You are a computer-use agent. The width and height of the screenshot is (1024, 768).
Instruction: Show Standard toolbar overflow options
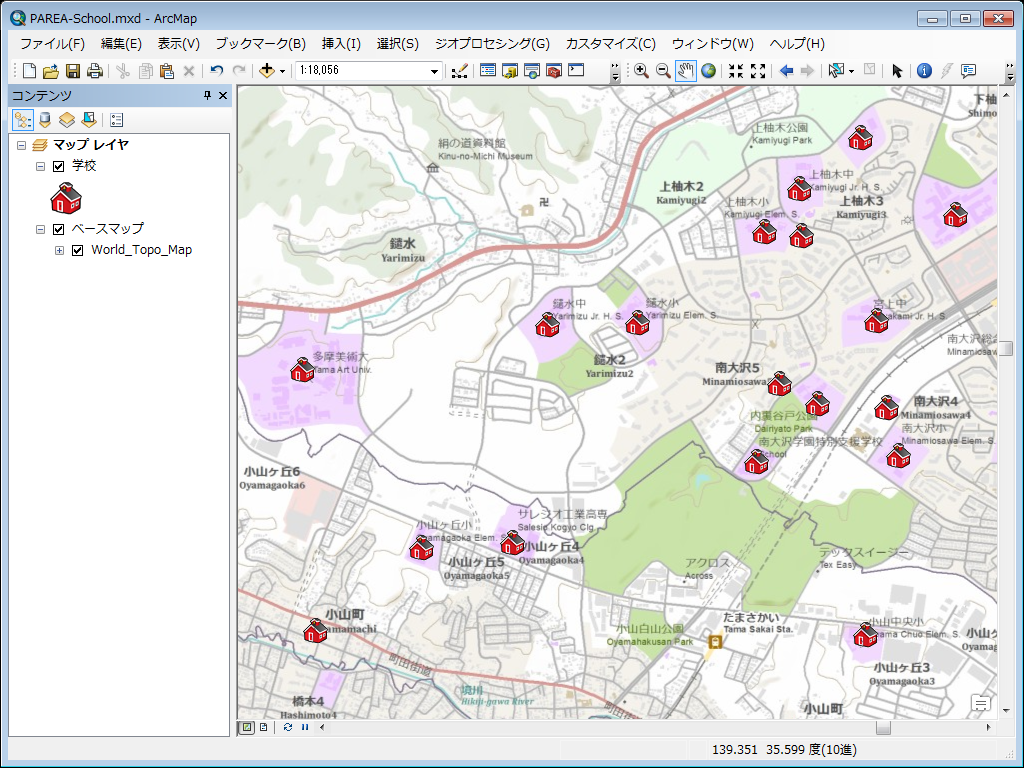[615, 72]
